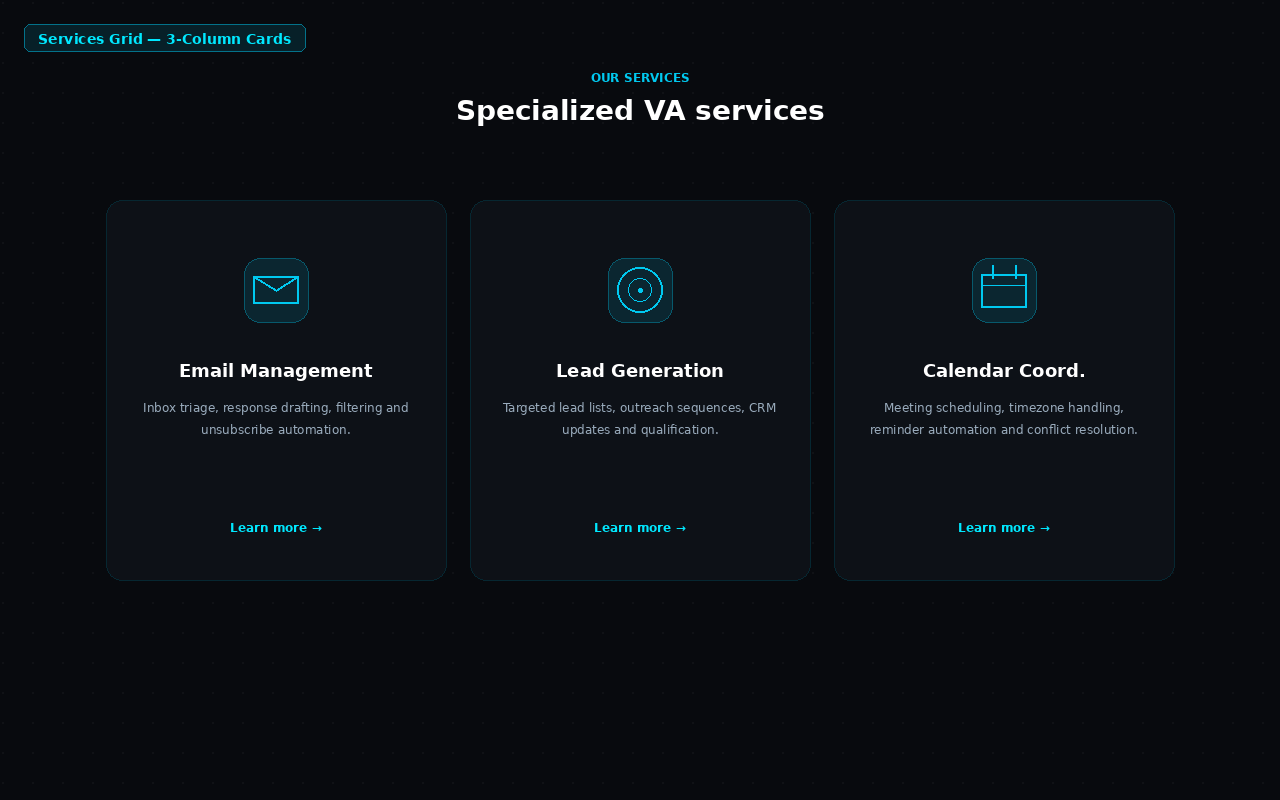The width and height of the screenshot is (1280, 800).
Task: Click the Lead Generation card title
Action: click(x=640, y=371)
